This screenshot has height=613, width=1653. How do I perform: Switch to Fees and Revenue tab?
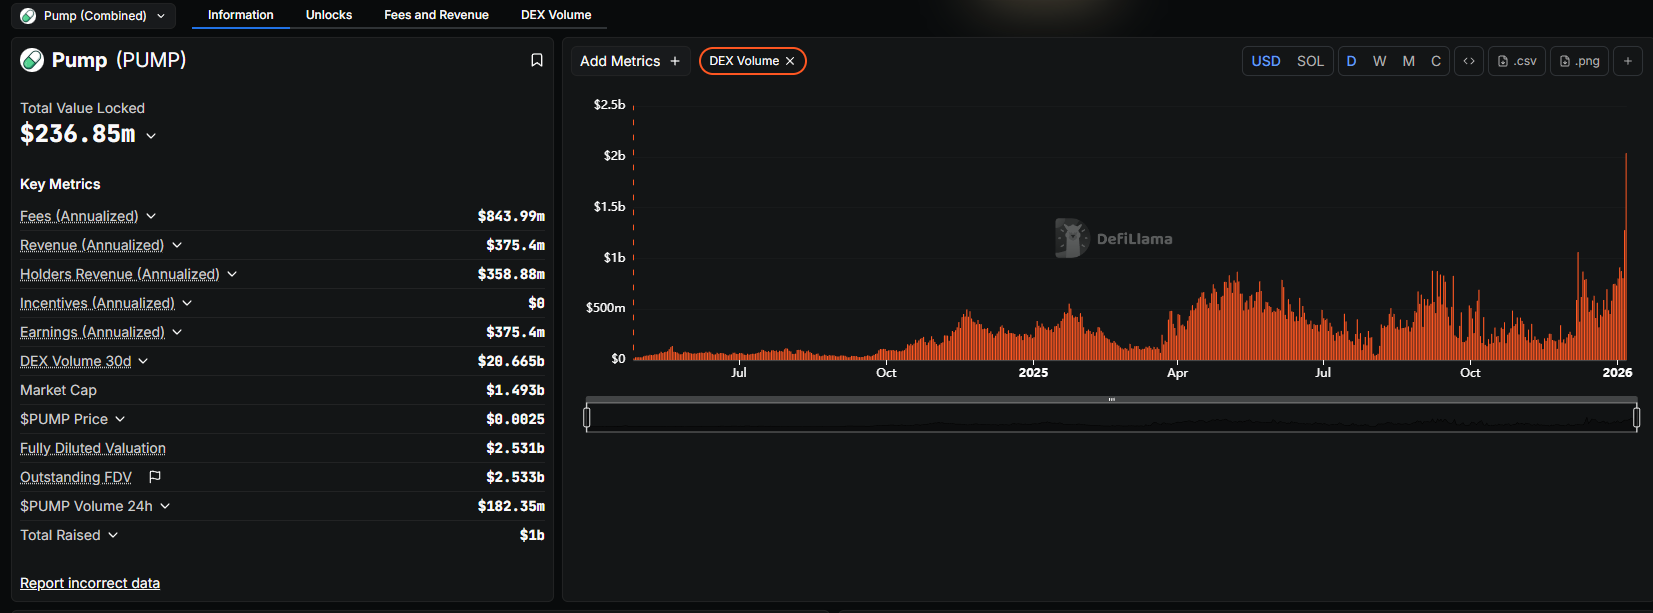[x=436, y=15]
